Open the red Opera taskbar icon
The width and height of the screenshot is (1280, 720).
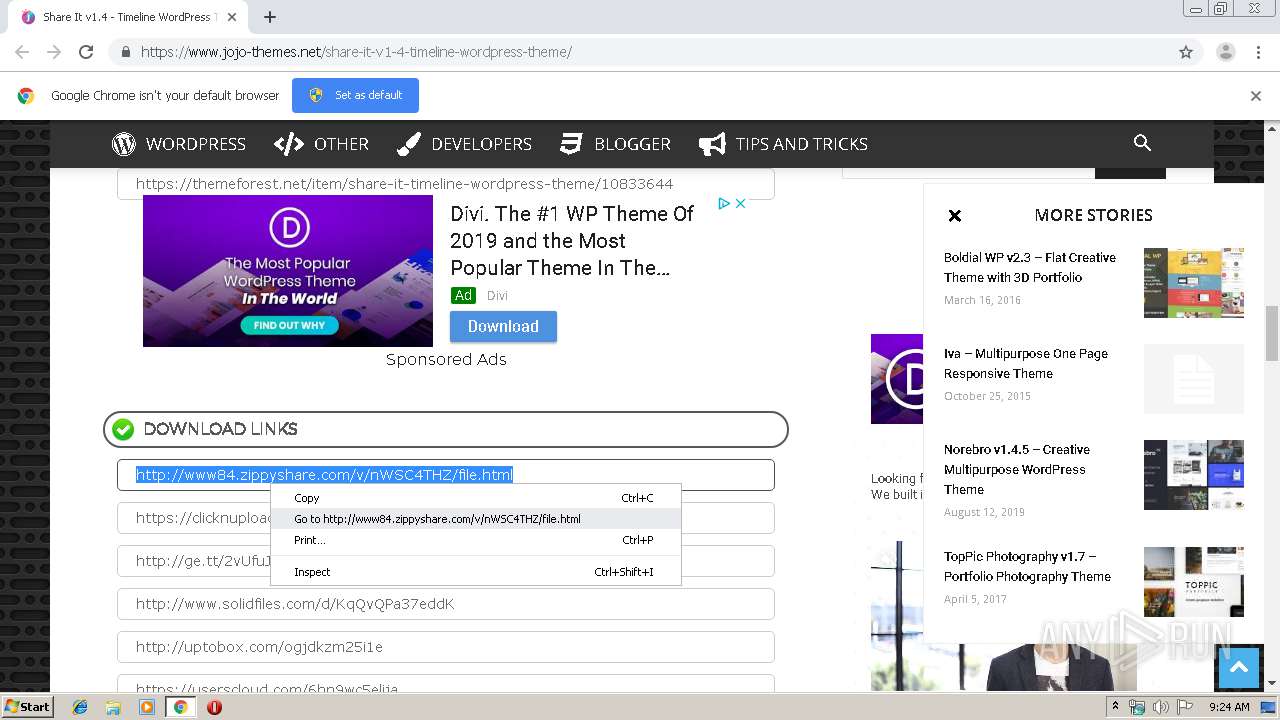coord(214,707)
